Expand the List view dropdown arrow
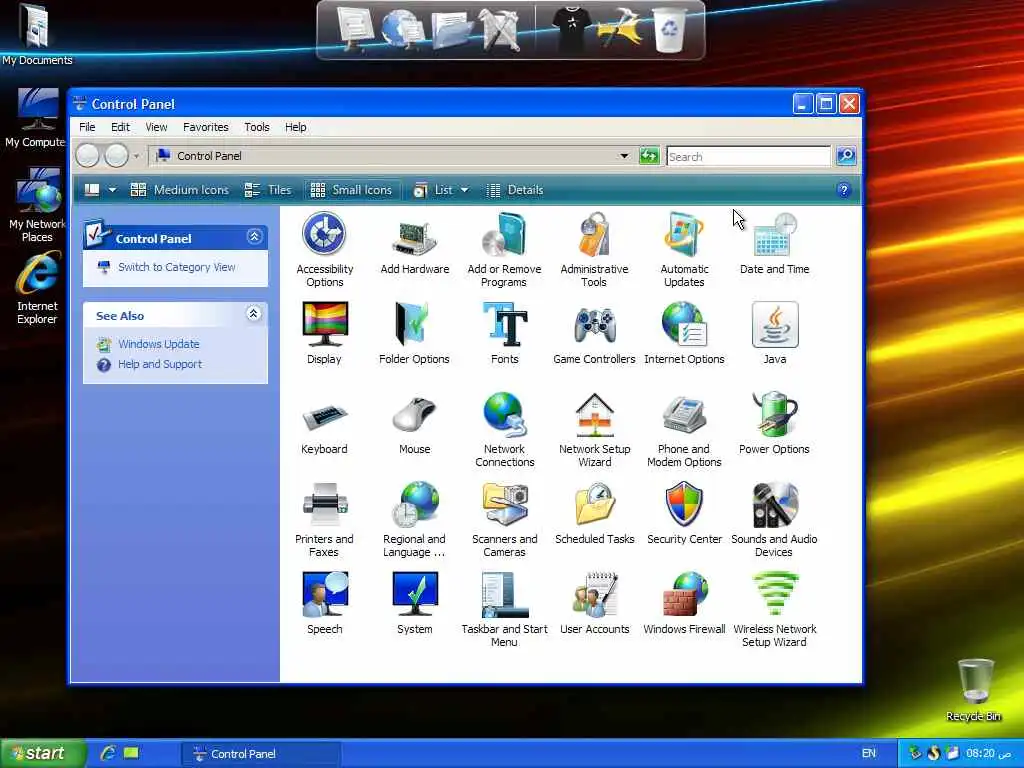Screen dimensions: 1024x768 tap(464, 190)
